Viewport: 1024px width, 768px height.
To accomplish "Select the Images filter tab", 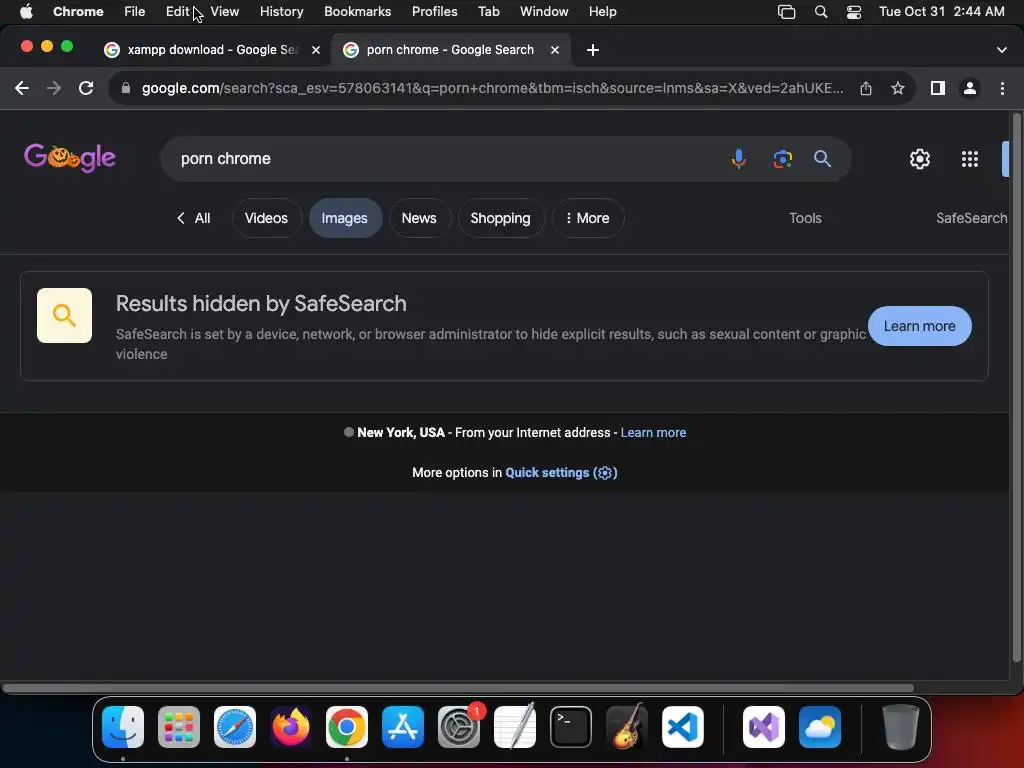I will [345, 218].
